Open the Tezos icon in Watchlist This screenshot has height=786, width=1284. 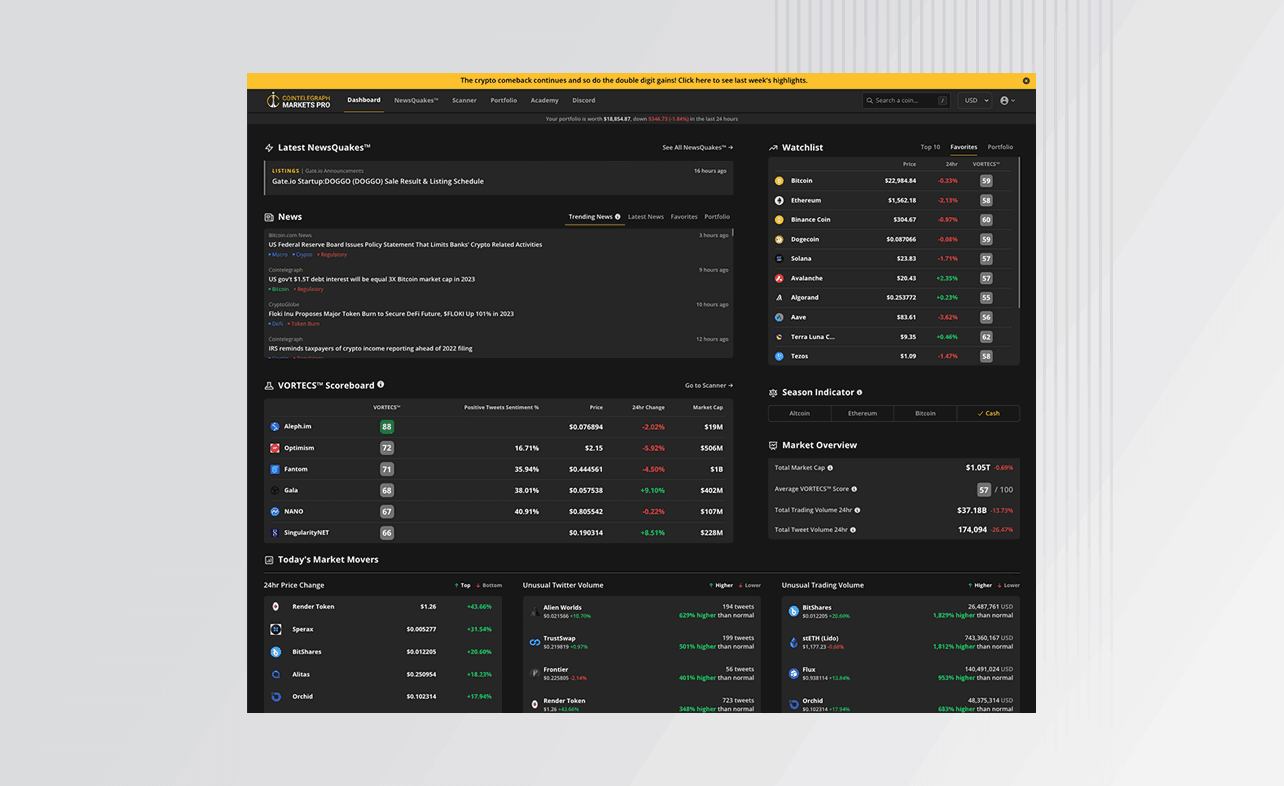pos(779,357)
